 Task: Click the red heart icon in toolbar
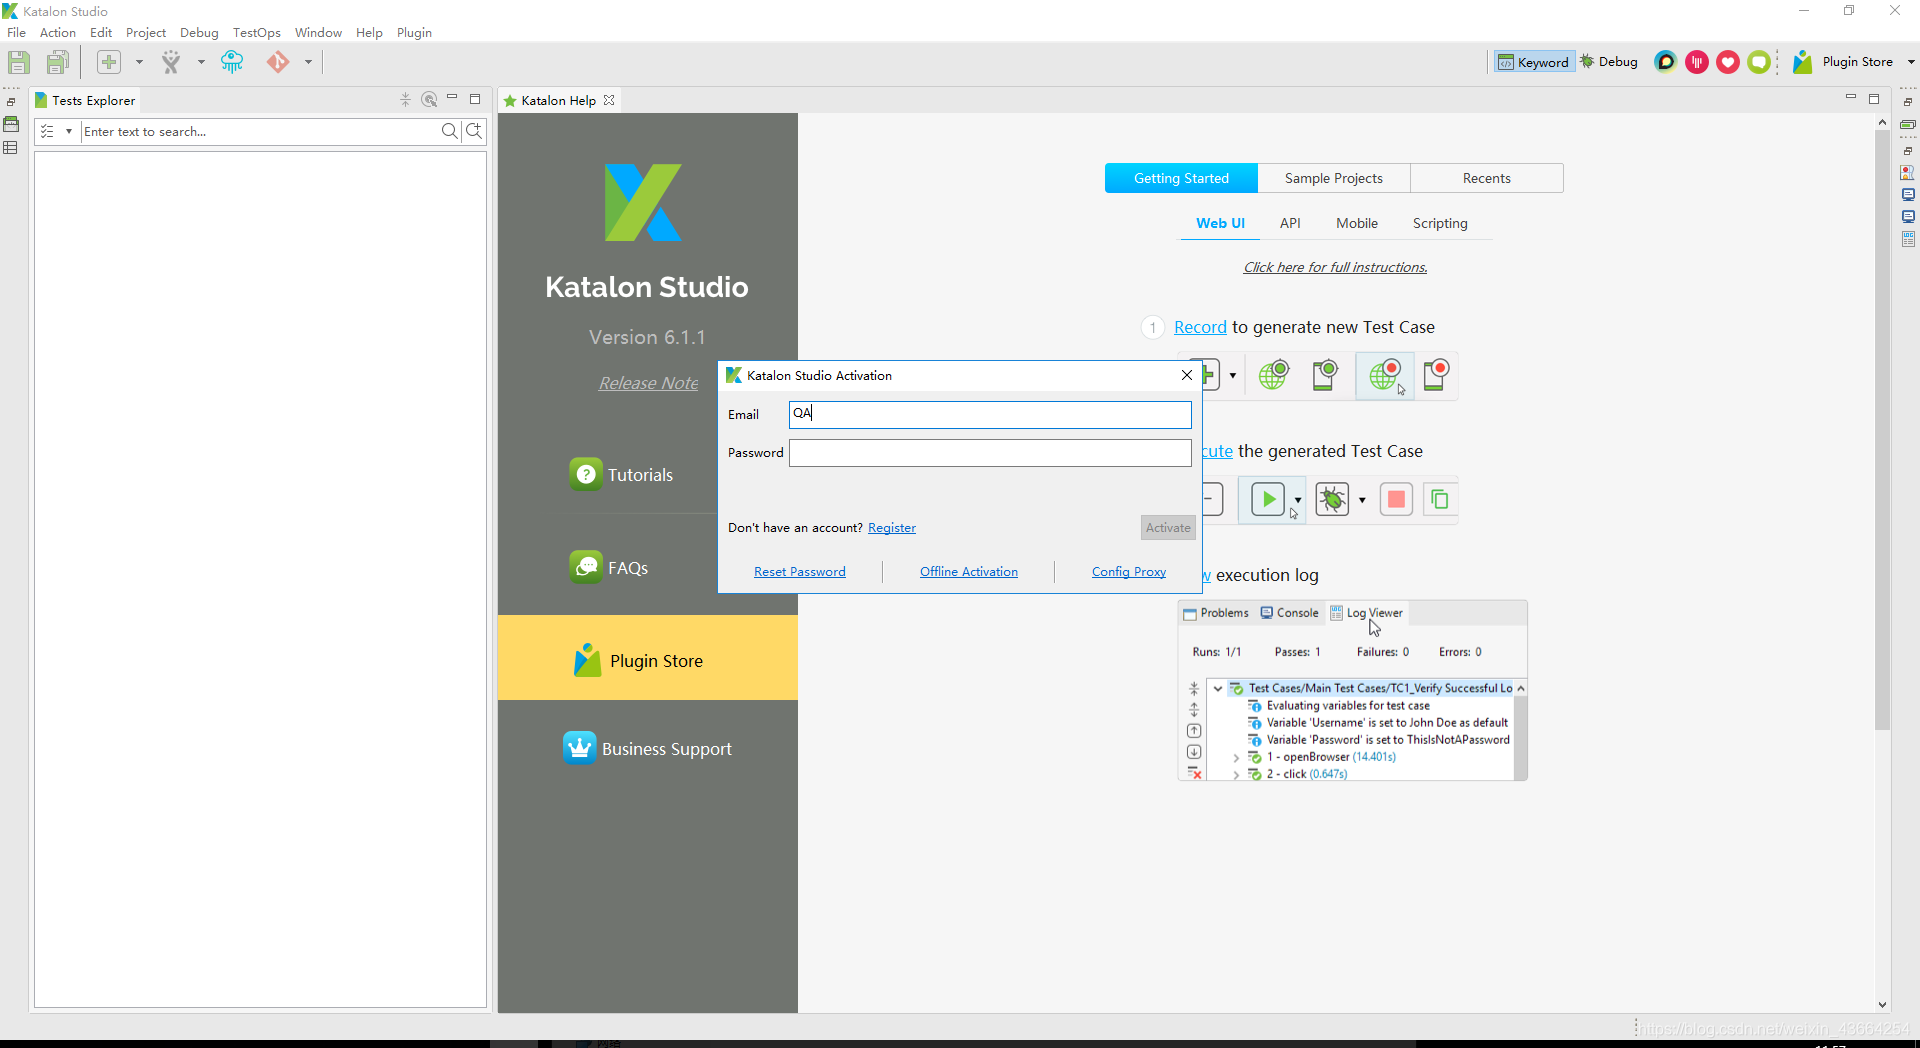pyautogui.click(x=1728, y=62)
